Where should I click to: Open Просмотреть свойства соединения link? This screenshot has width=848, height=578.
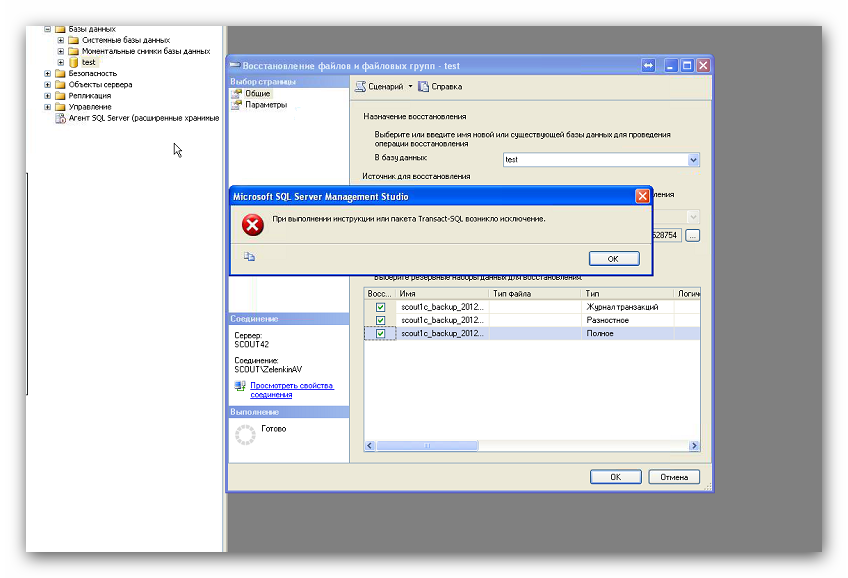(x=292, y=390)
